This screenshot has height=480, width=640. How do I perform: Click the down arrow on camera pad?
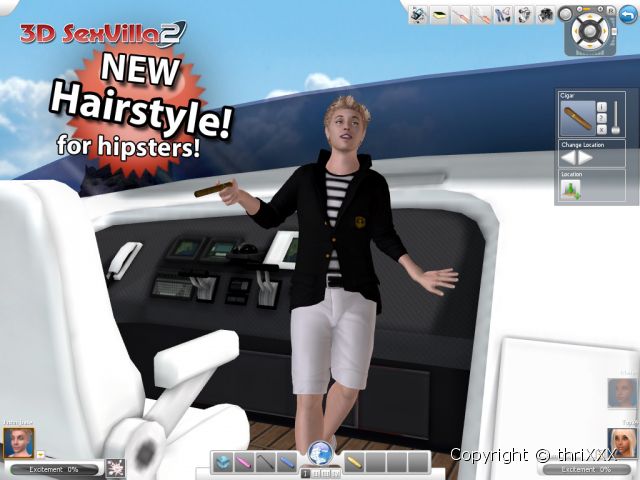click(x=590, y=45)
